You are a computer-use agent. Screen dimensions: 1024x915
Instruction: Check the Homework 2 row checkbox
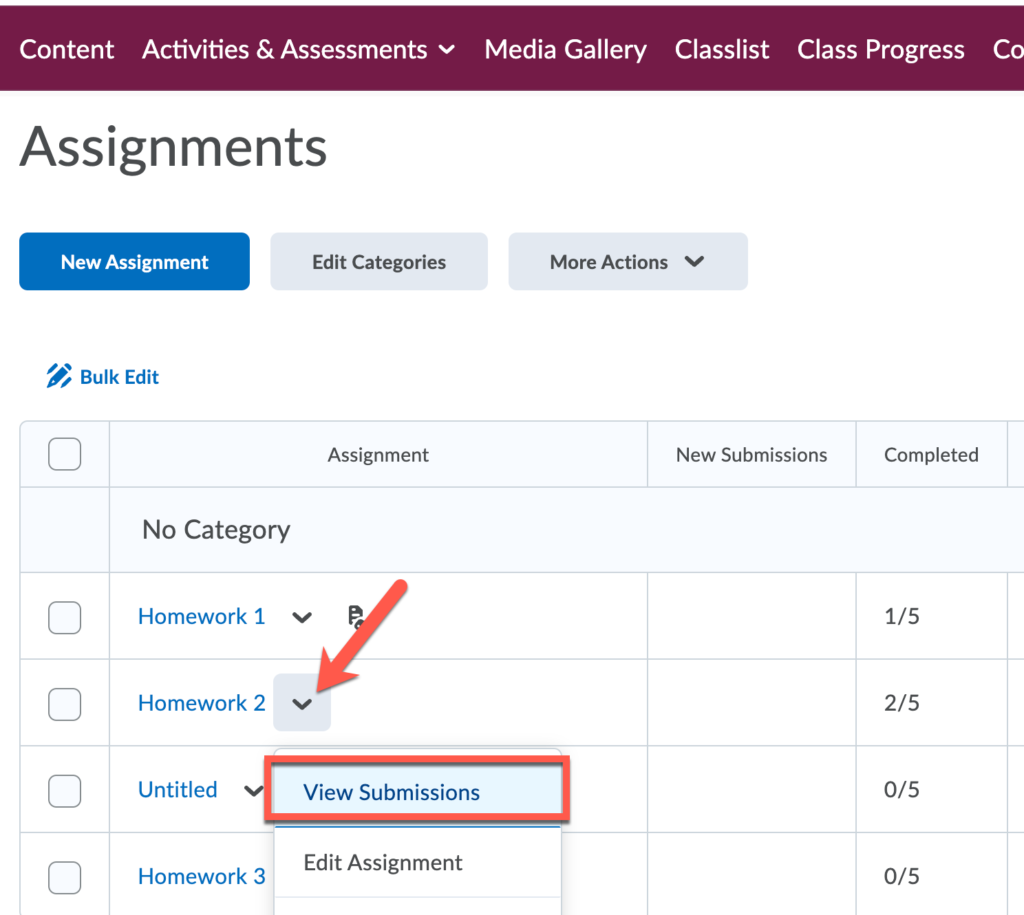pyautogui.click(x=64, y=704)
